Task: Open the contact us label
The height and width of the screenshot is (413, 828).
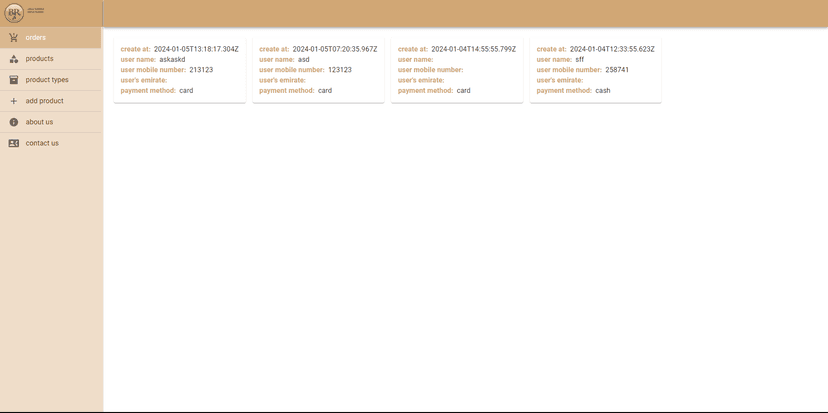Action: click(x=42, y=143)
